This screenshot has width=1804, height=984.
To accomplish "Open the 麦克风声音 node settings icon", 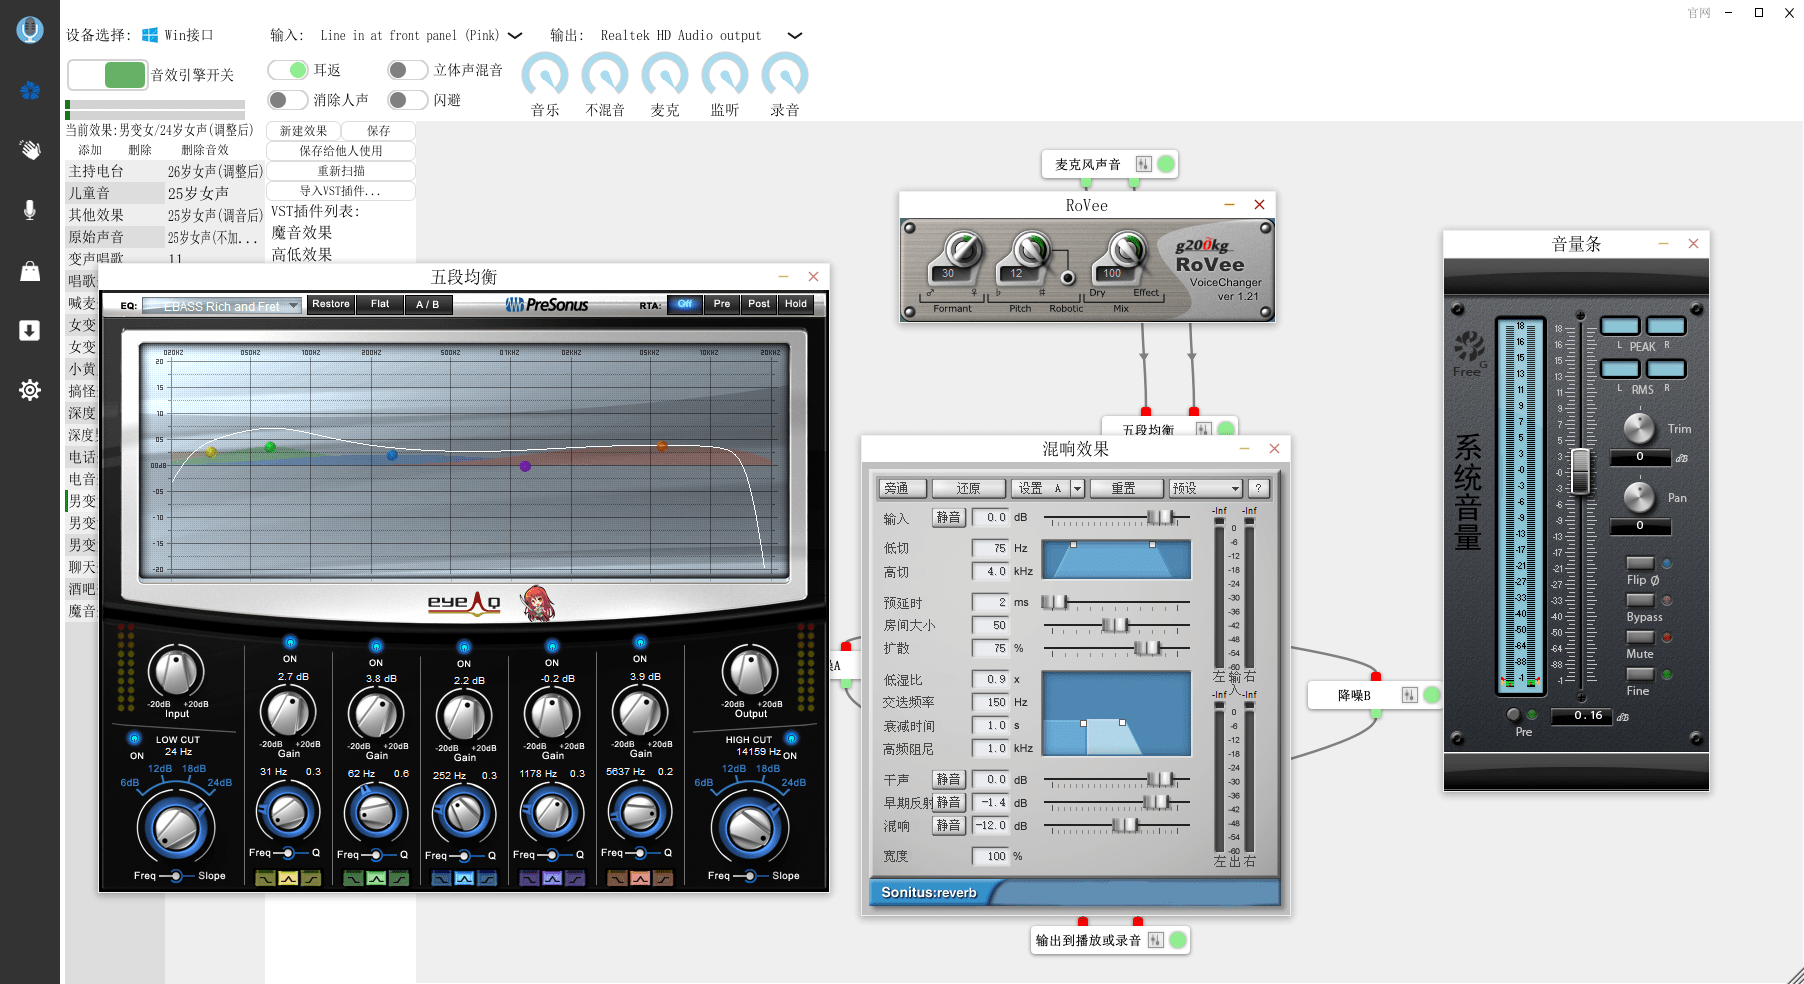I will click(x=1144, y=164).
